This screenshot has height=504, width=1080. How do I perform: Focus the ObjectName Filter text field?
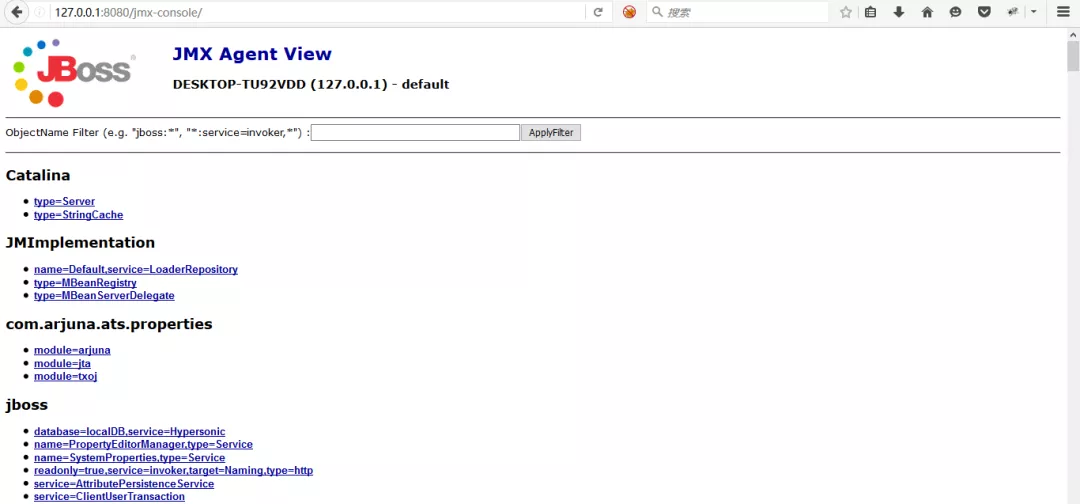pos(415,132)
